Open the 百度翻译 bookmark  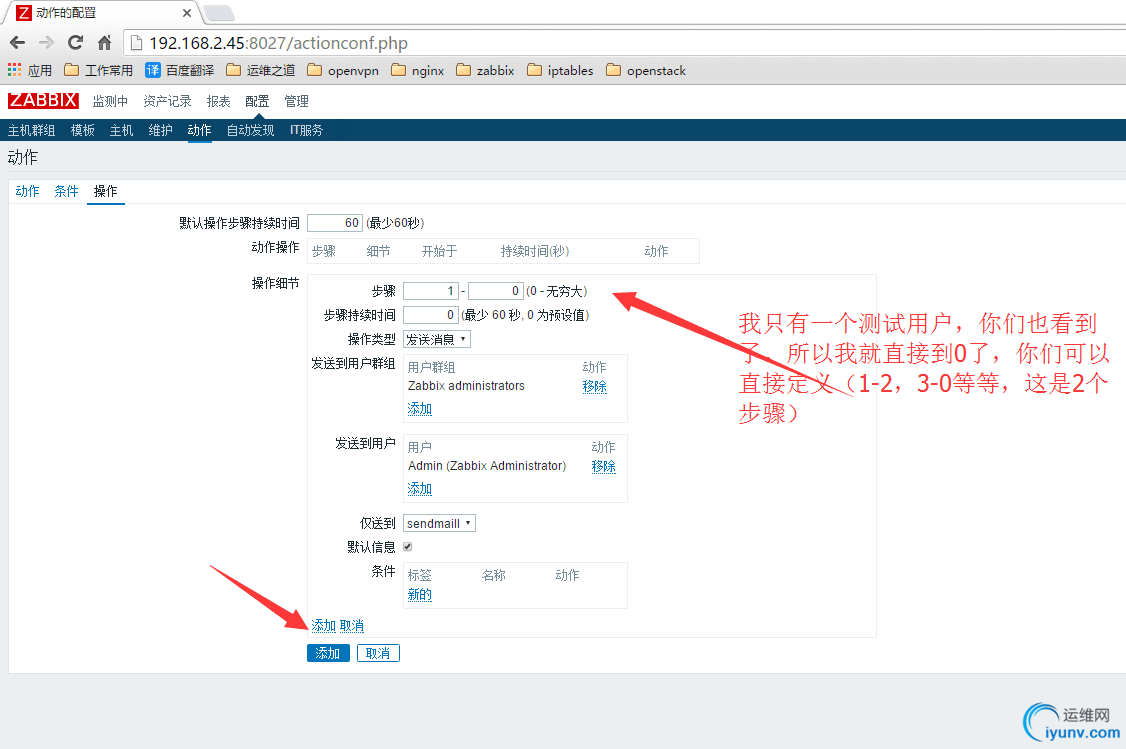(x=180, y=70)
